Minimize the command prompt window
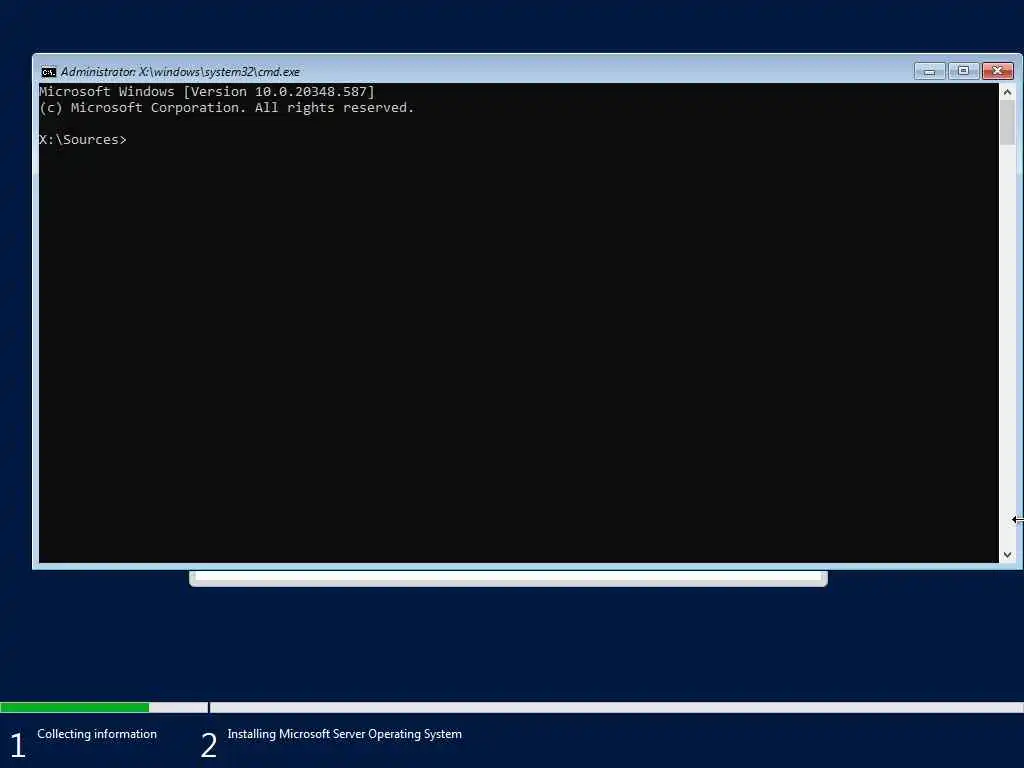The width and height of the screenshot is (1024, 768). tap(929, 71)
